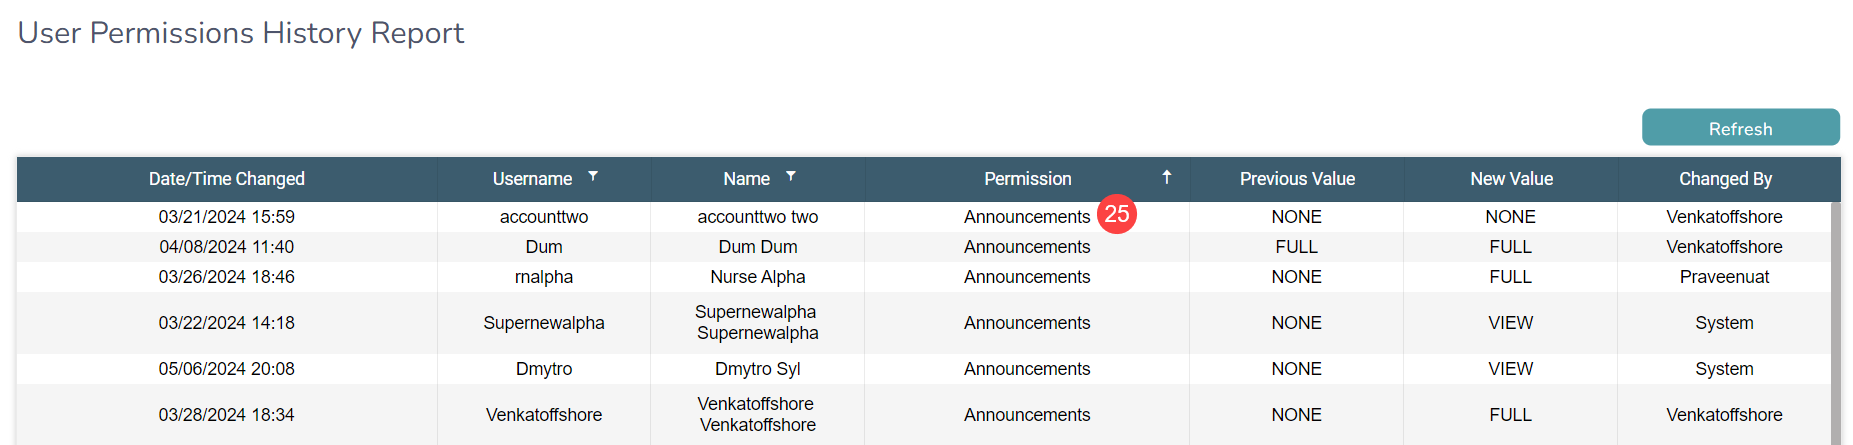This screenshot has height=445, width=1853.
Task: Sort by the Changed By column
Action: click(1725, 179)
